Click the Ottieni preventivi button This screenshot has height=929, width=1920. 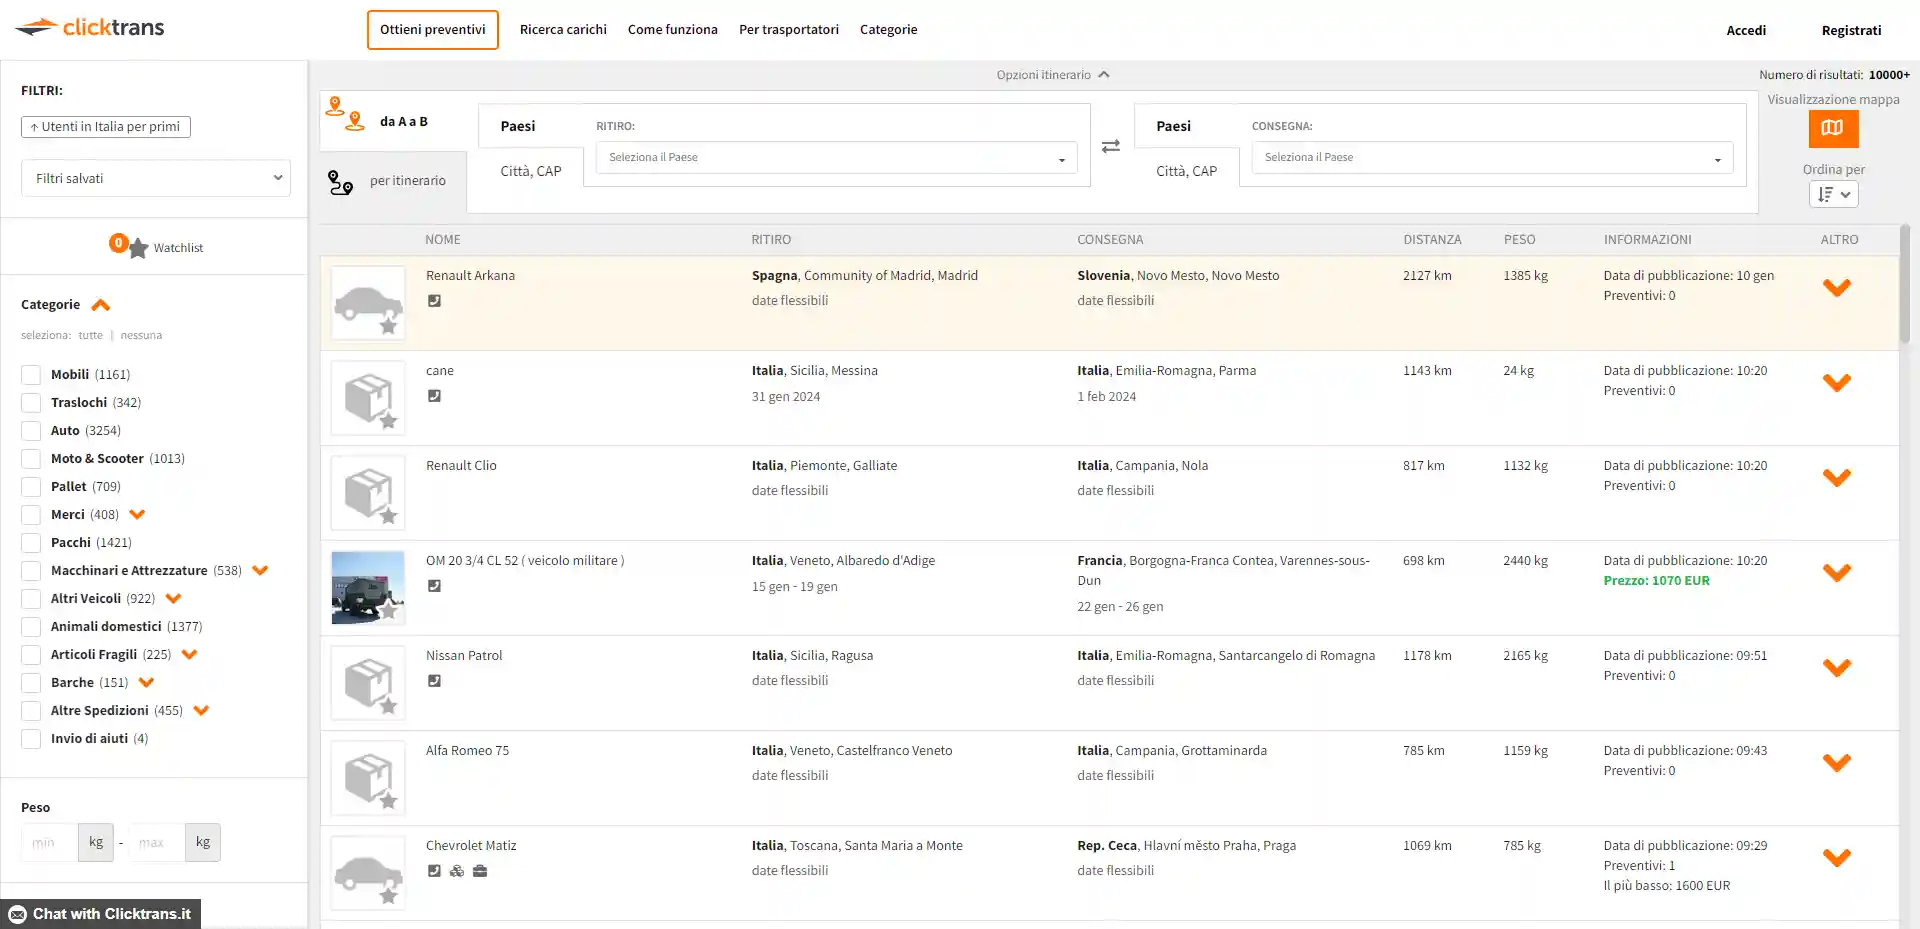[432, 30]
